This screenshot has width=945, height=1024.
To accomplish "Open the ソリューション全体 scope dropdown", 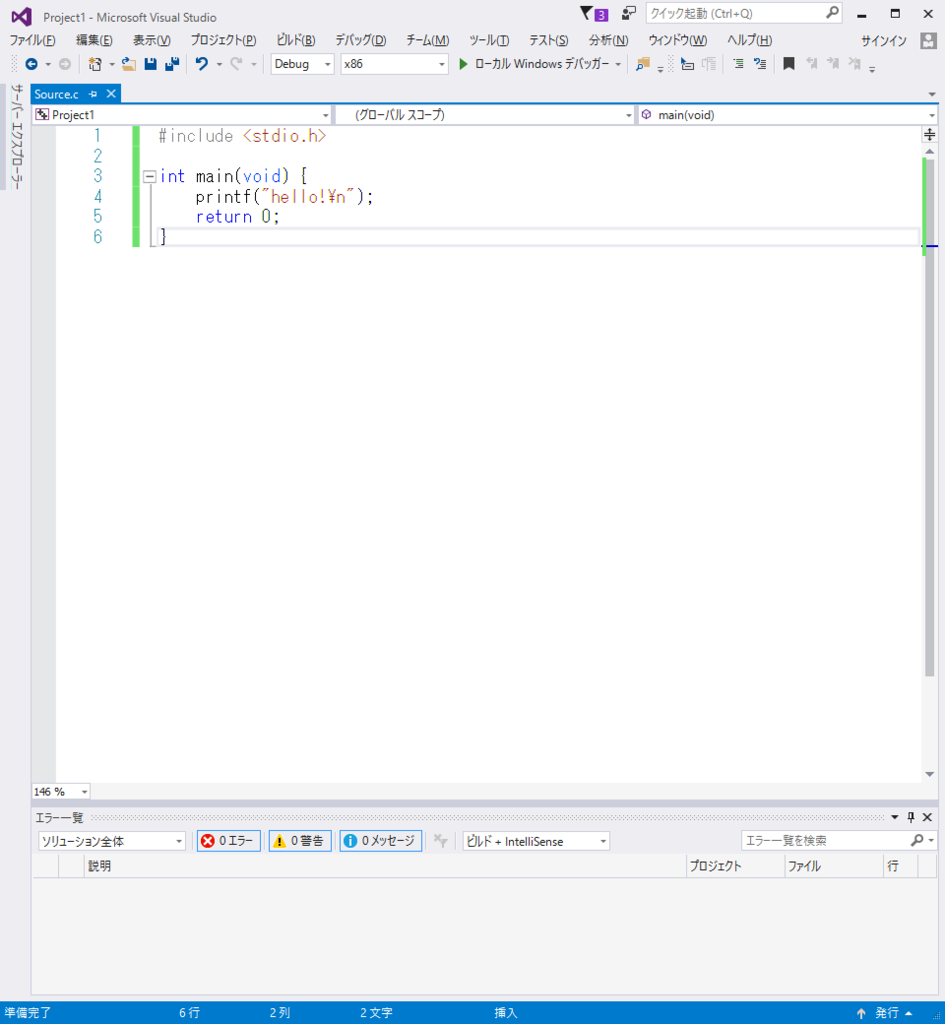I will click(x=112, y=841).
